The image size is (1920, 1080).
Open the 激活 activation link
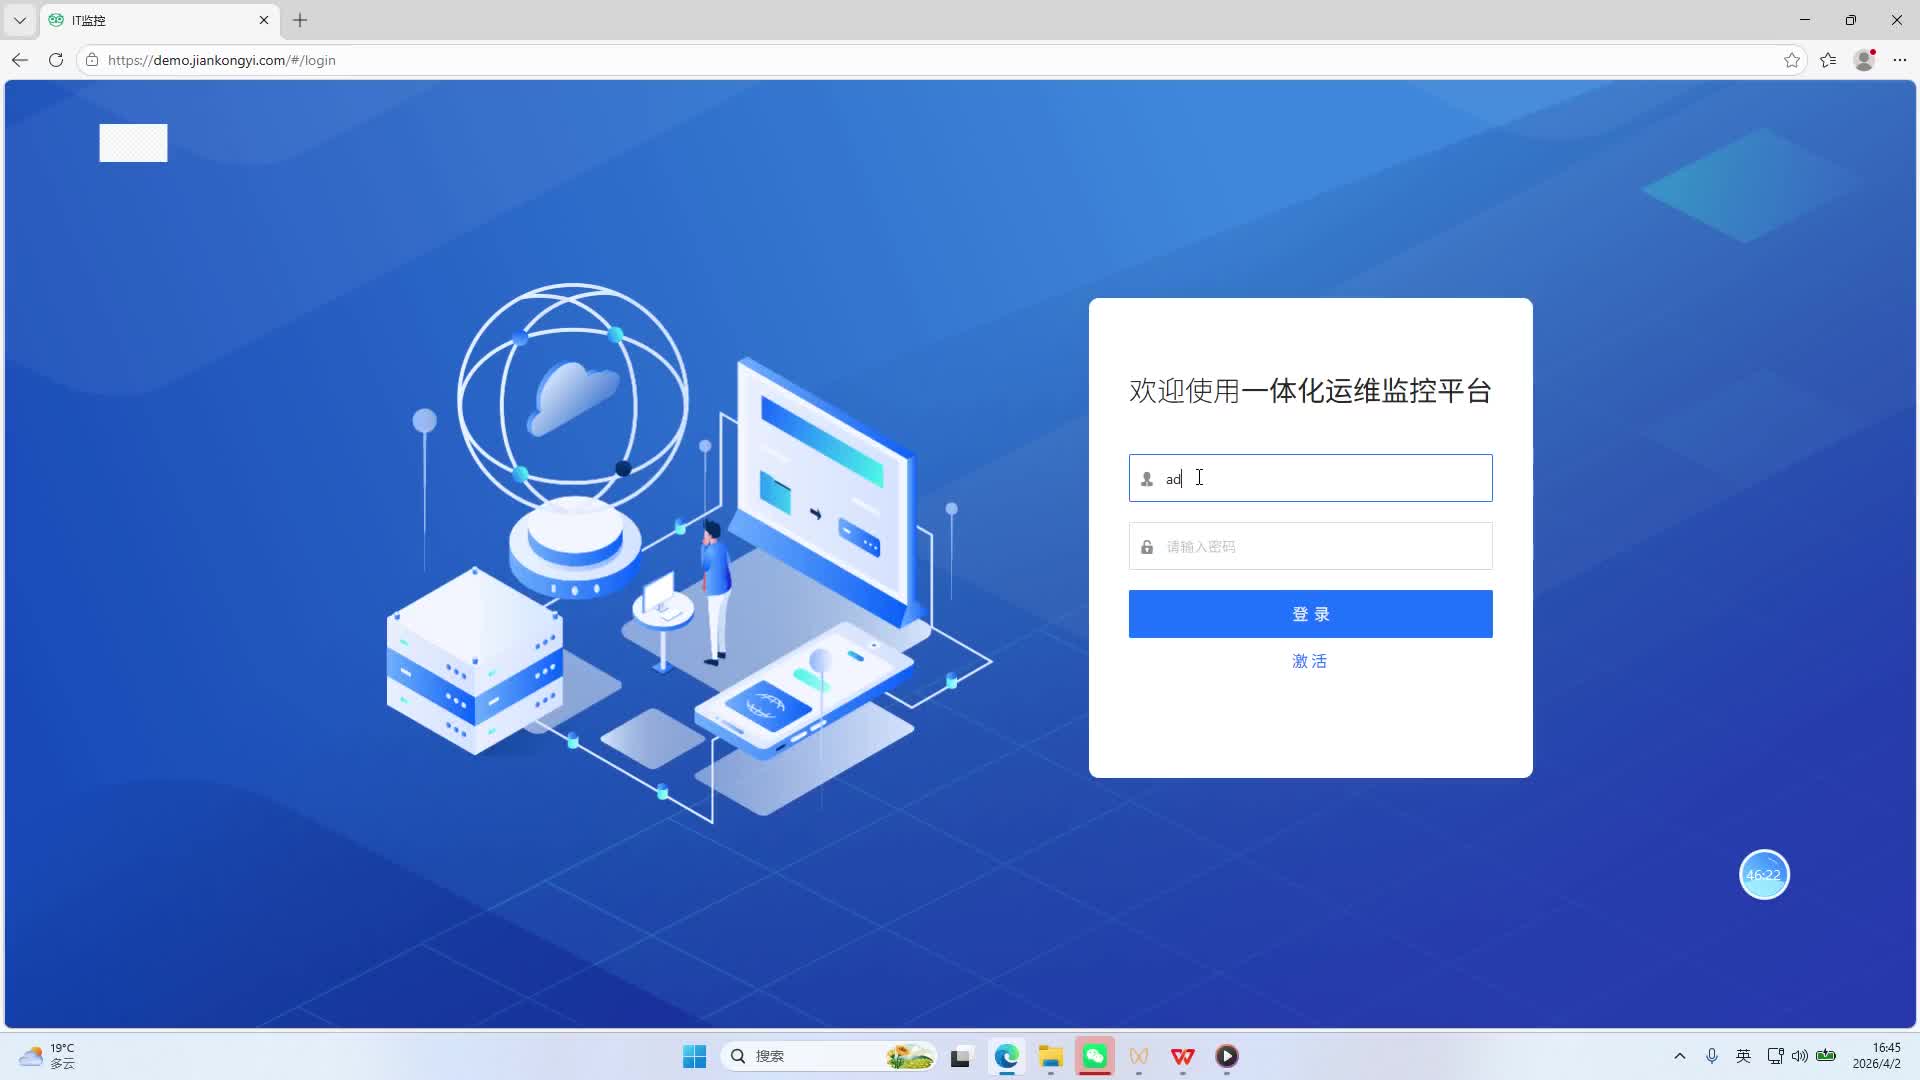(1309, 661)
